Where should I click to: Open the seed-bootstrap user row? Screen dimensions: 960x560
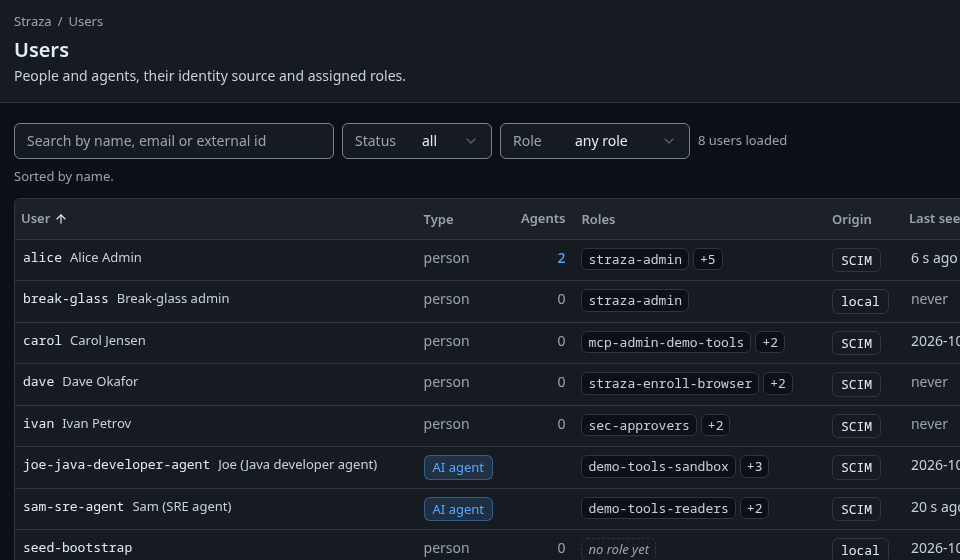click(x=487, y=545)
